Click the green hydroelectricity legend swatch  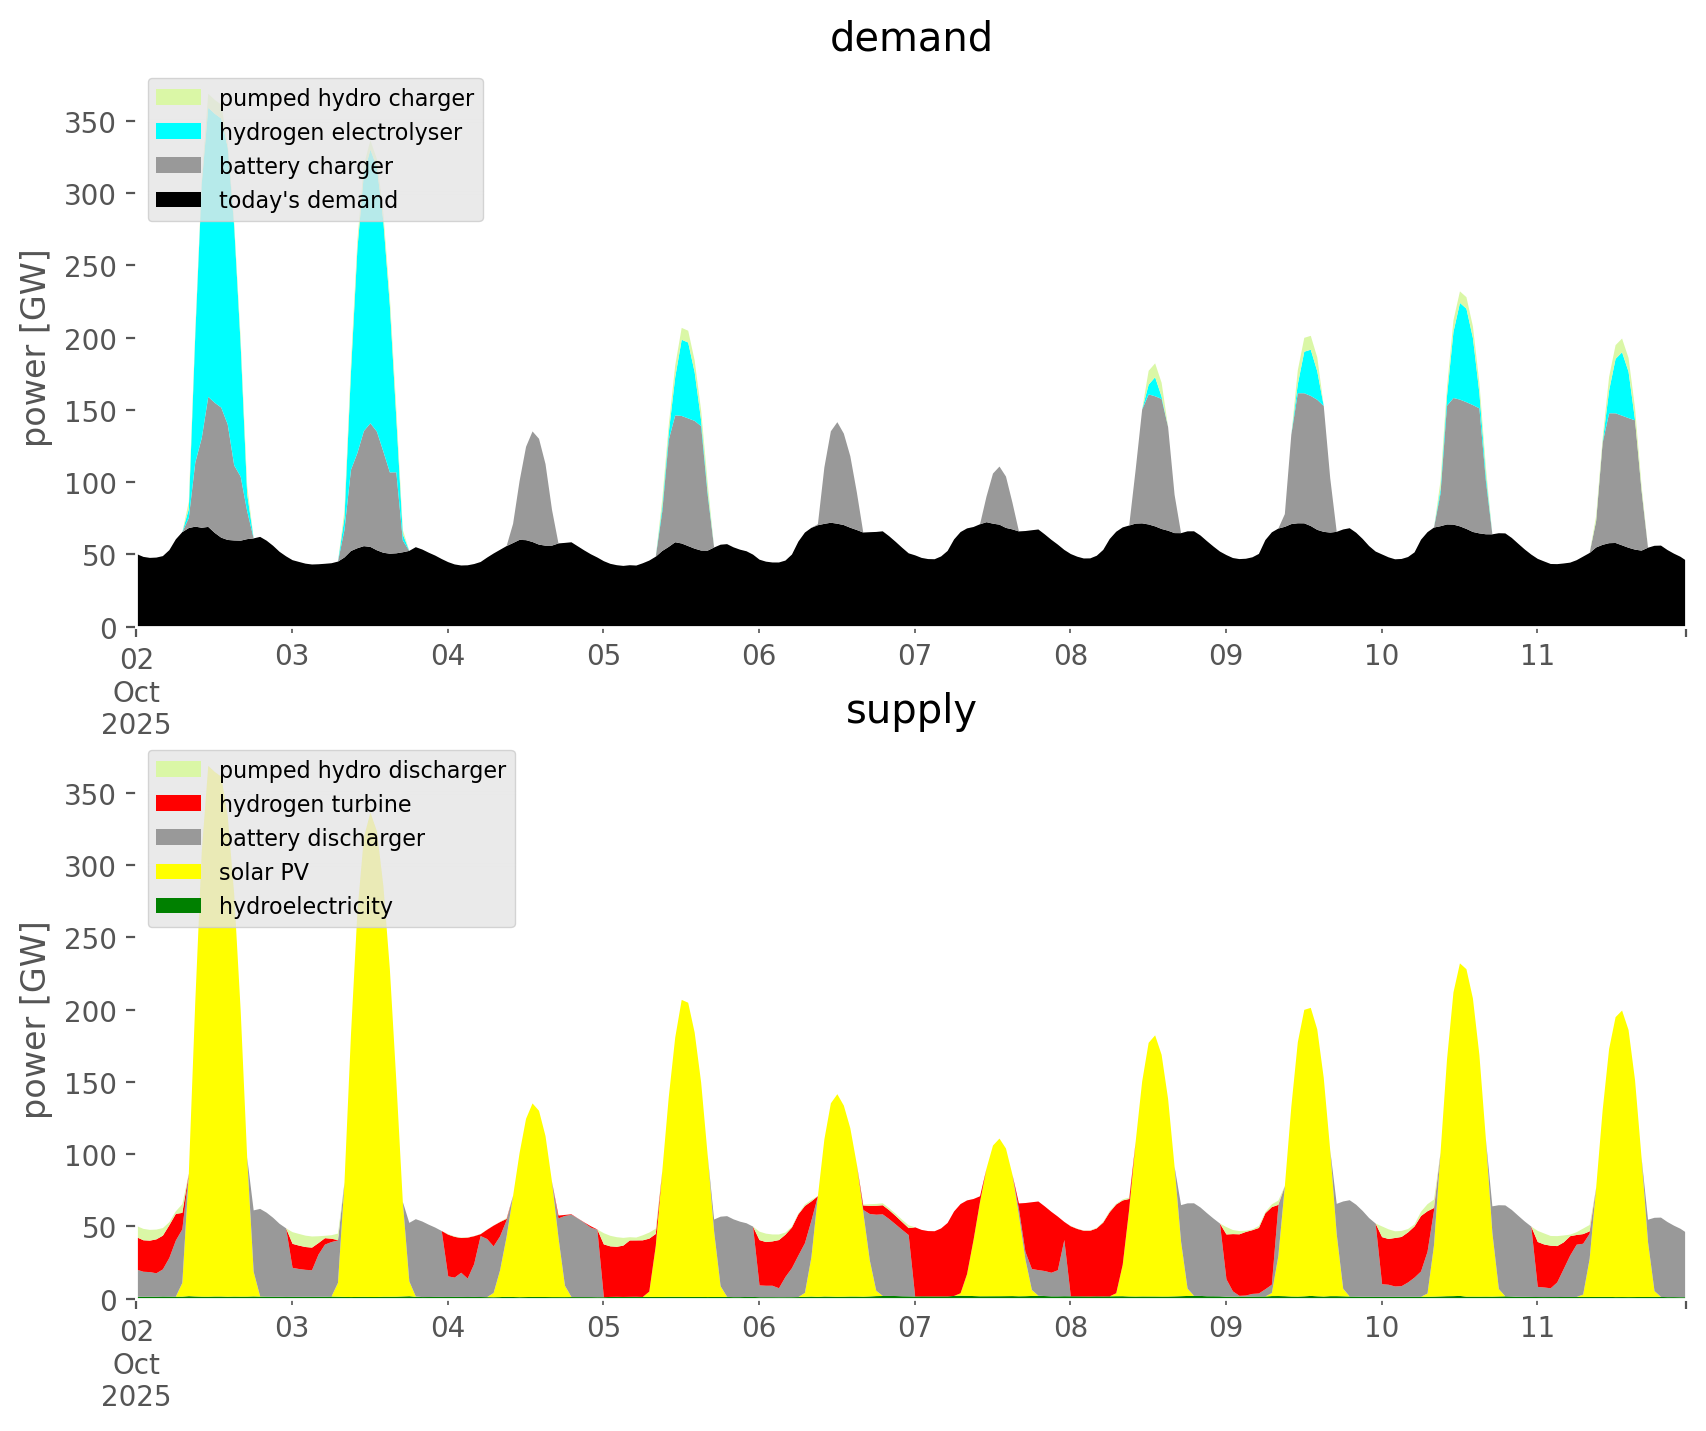(x=180, y=906)
